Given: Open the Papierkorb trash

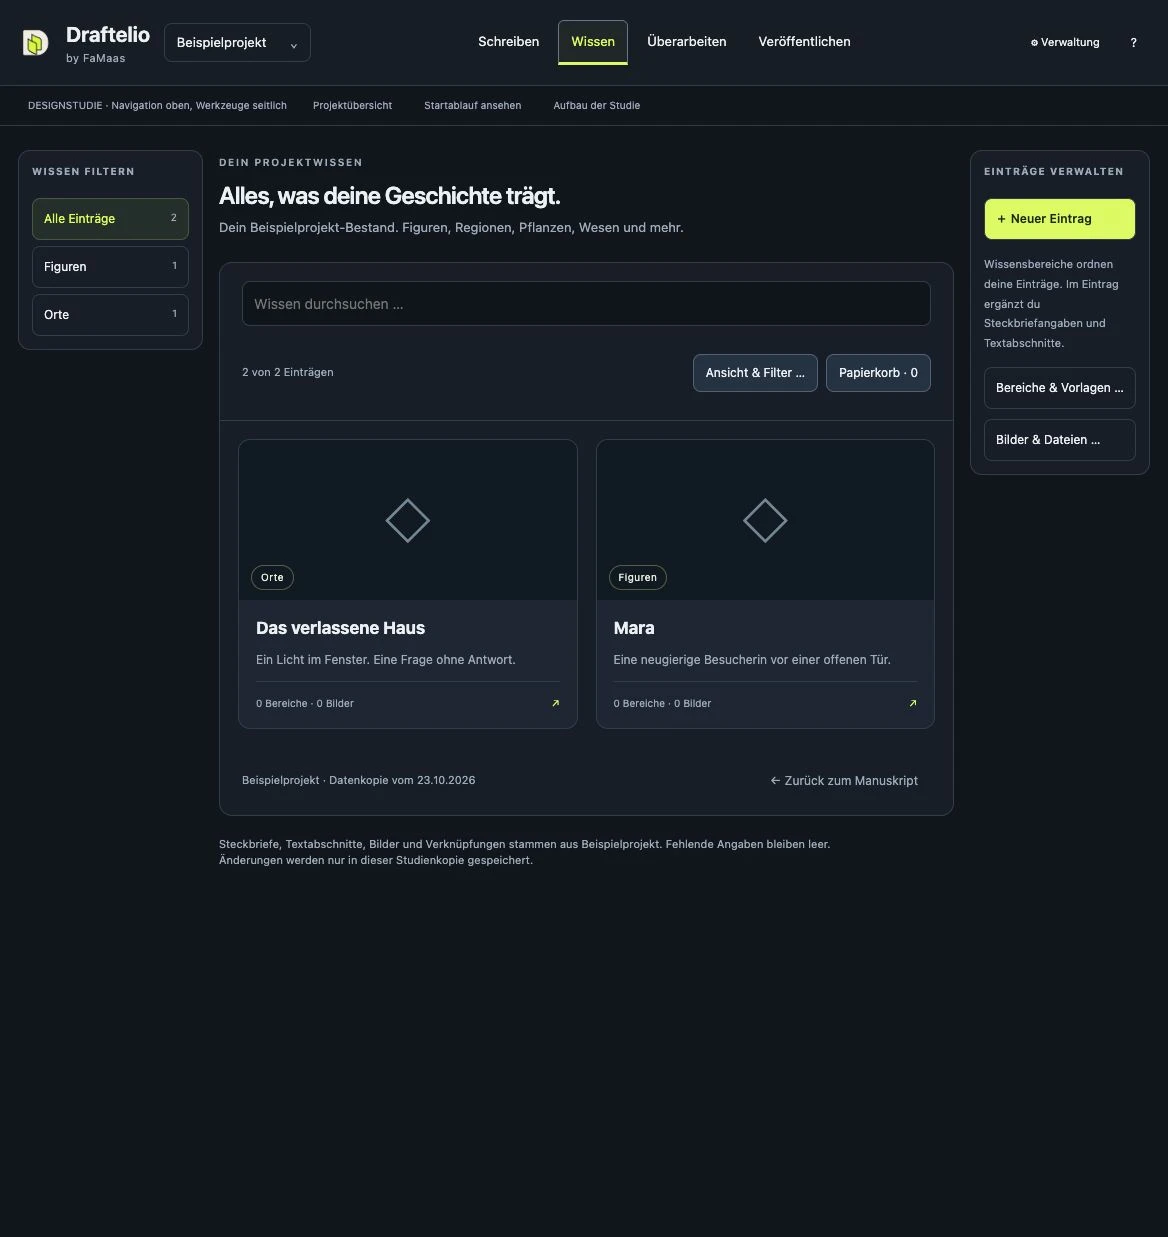Looking at the screenshot, I should click(878, 373).
